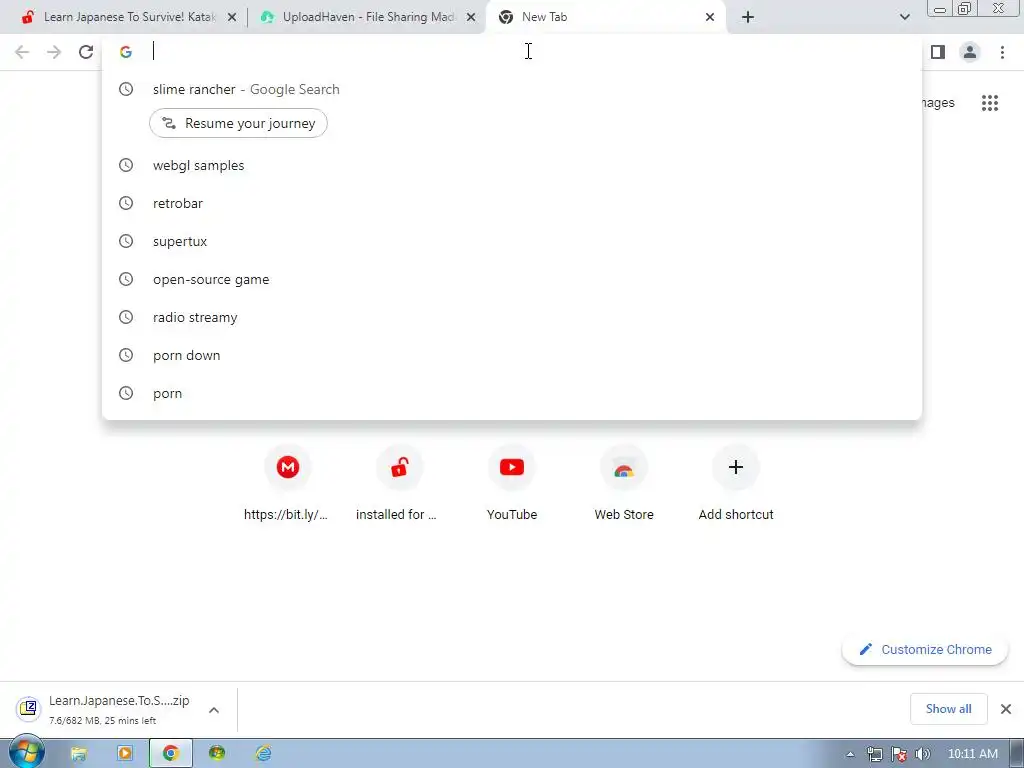Click the network tray icon
Image resolution: width=1024 pixels, height=768 pixels.
click(874, 754)
